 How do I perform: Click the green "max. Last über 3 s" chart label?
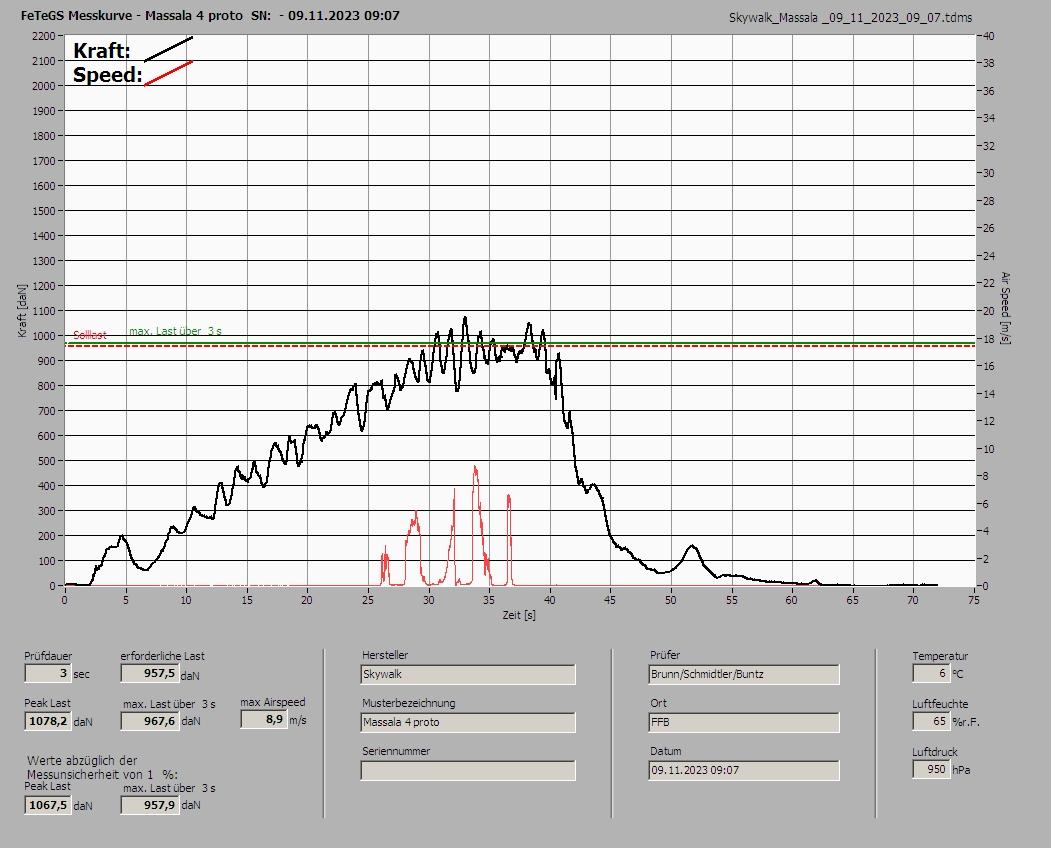click(x=175, y=331)
